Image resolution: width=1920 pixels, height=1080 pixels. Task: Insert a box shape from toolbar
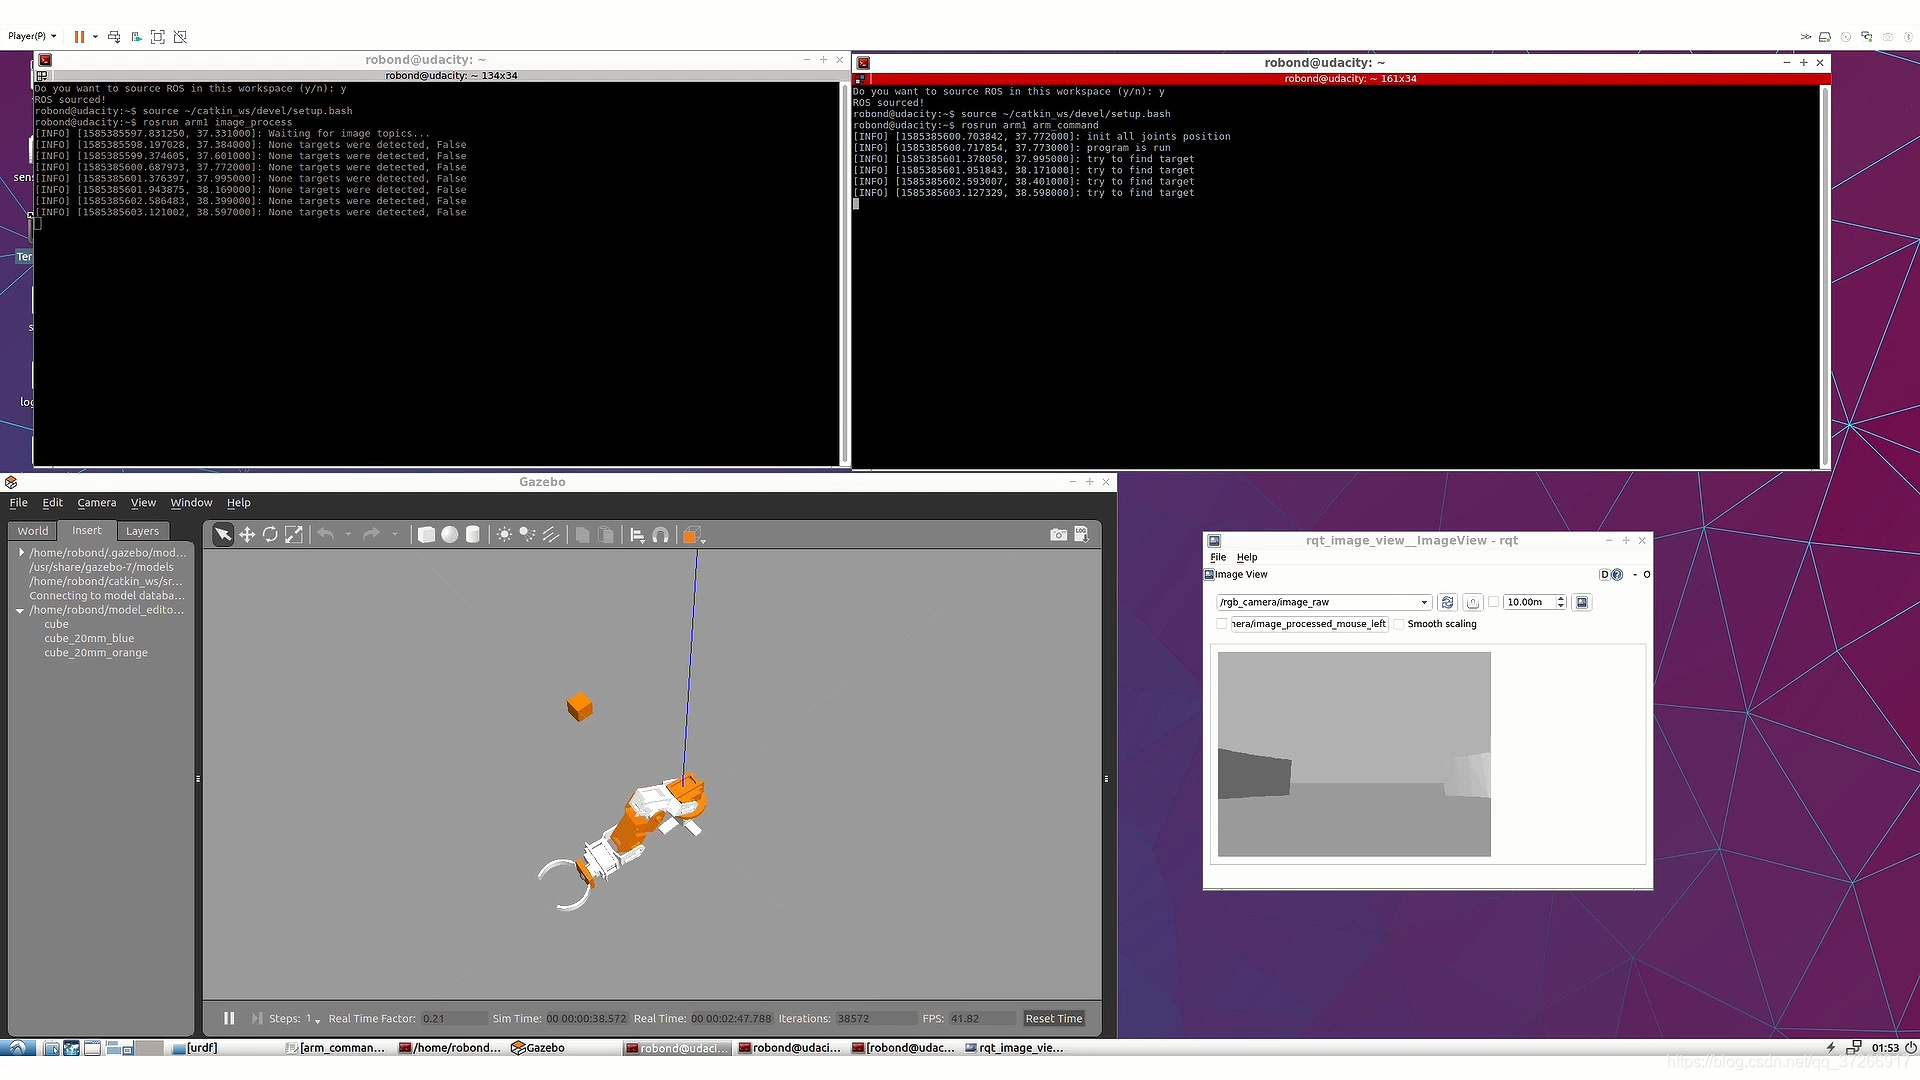426,535
